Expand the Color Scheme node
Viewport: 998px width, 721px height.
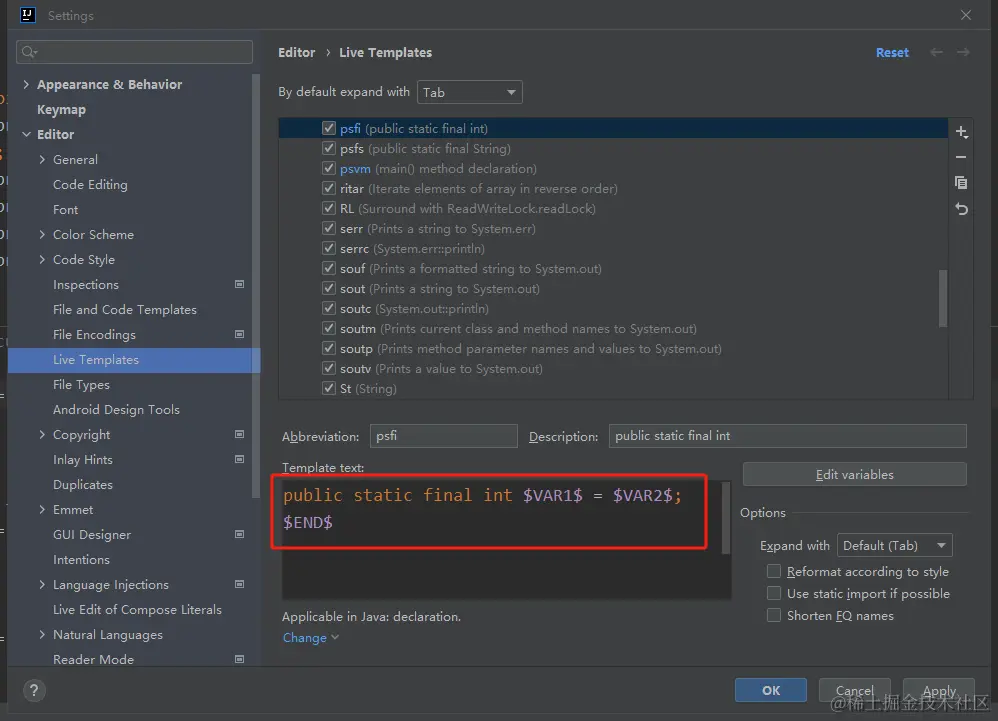pos(42,234)
